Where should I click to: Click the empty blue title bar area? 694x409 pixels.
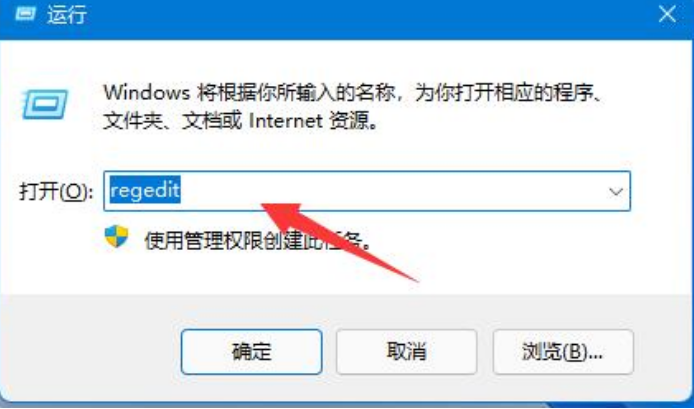[x=367, y=15]
